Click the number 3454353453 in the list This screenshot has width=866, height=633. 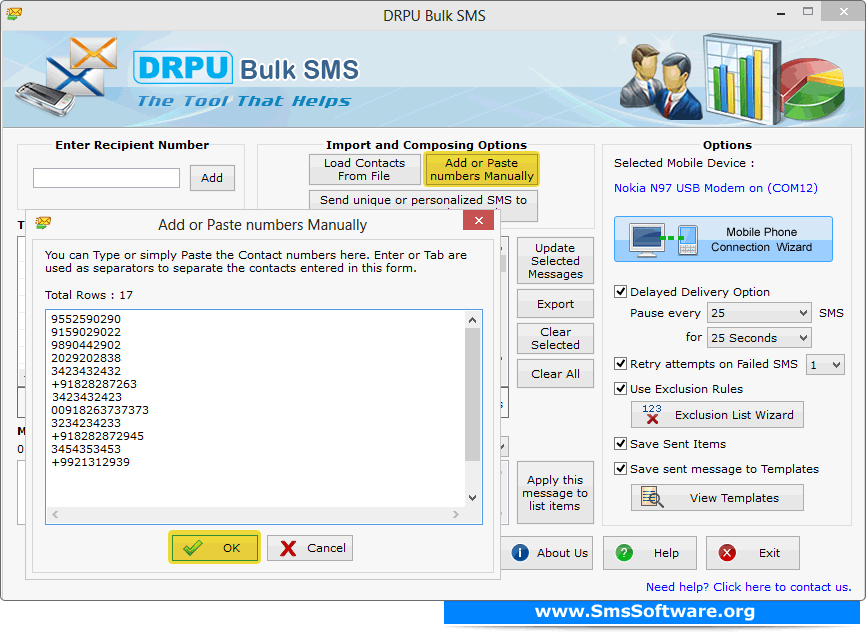pyautogui.click(x=86, y=449)
